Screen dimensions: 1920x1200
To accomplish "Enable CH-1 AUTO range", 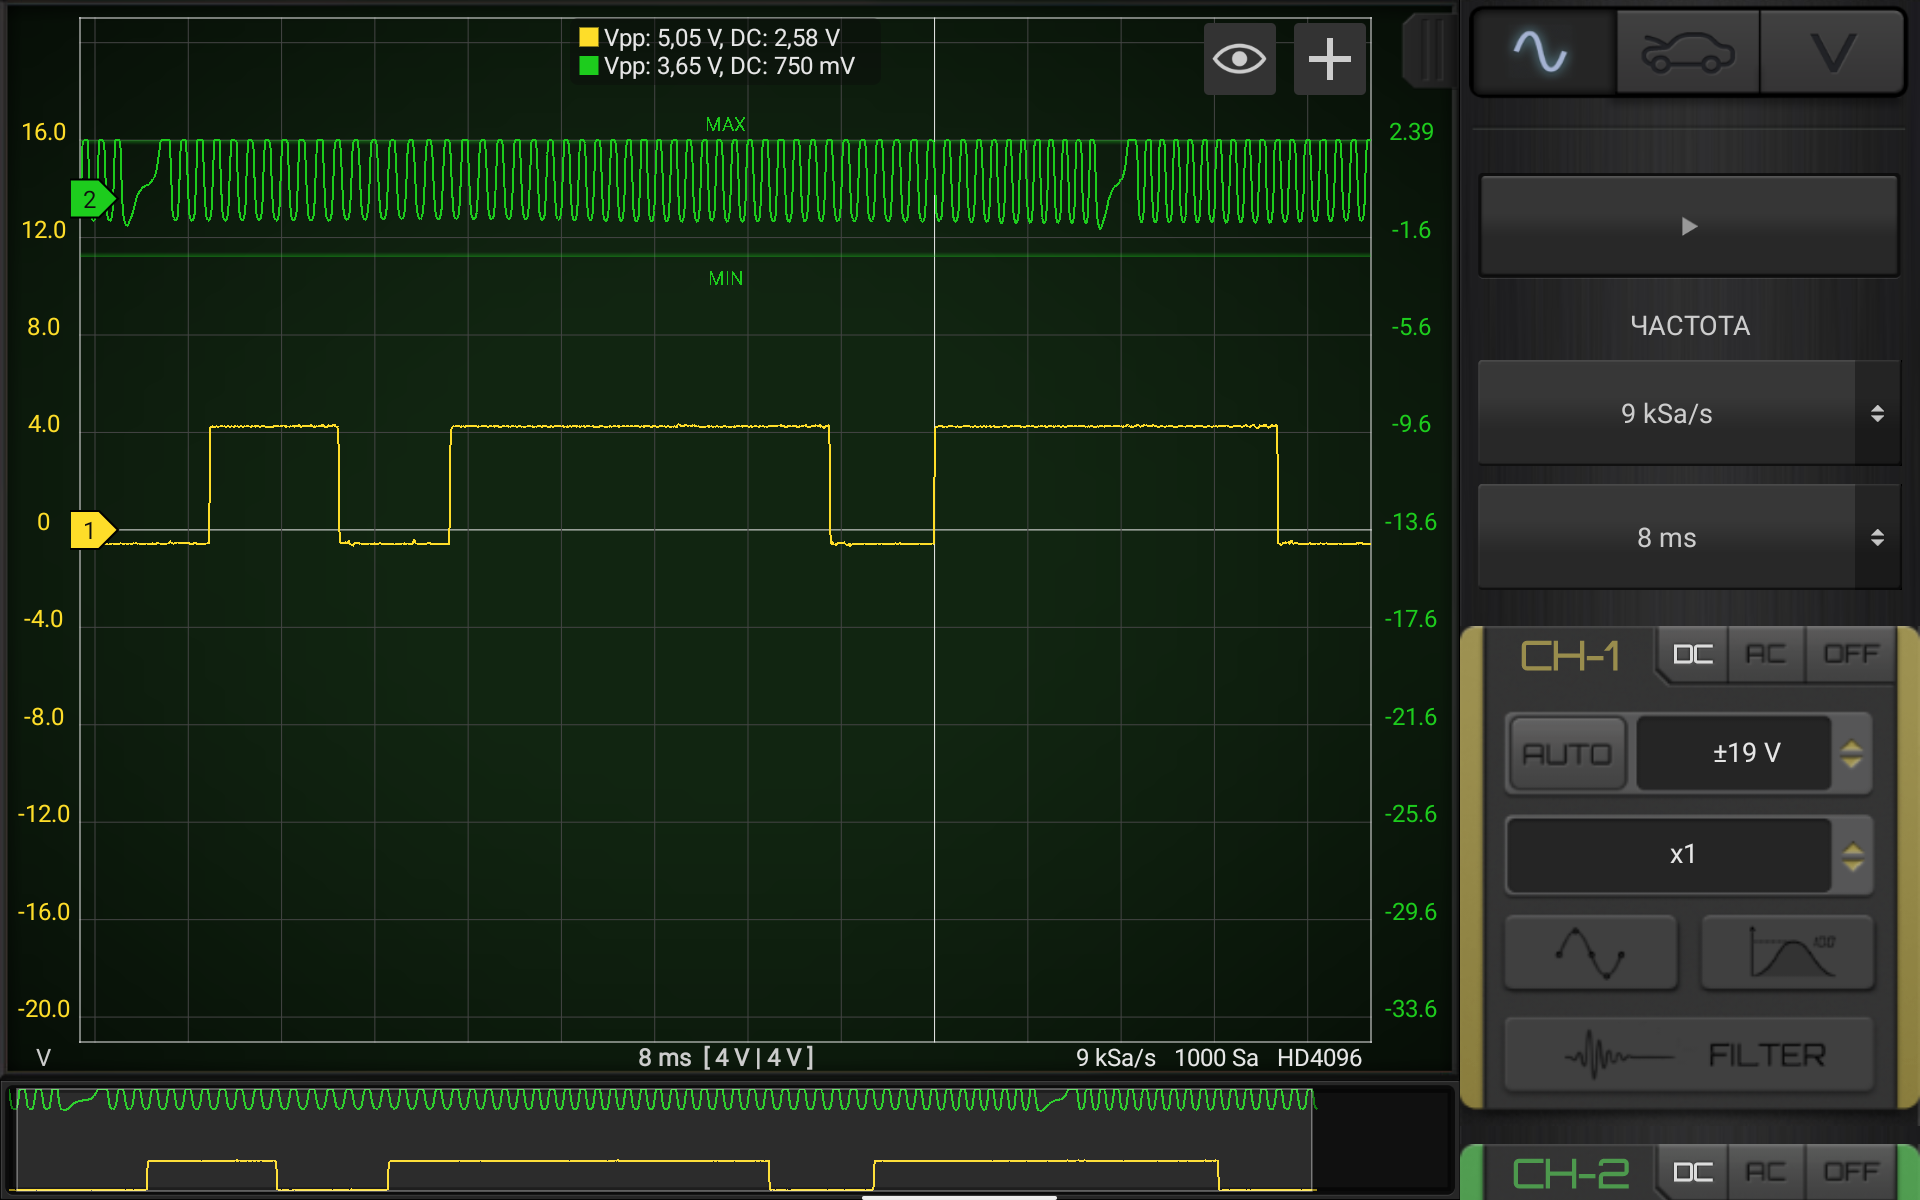I will pyautogui.click(x=1566, y=754).
